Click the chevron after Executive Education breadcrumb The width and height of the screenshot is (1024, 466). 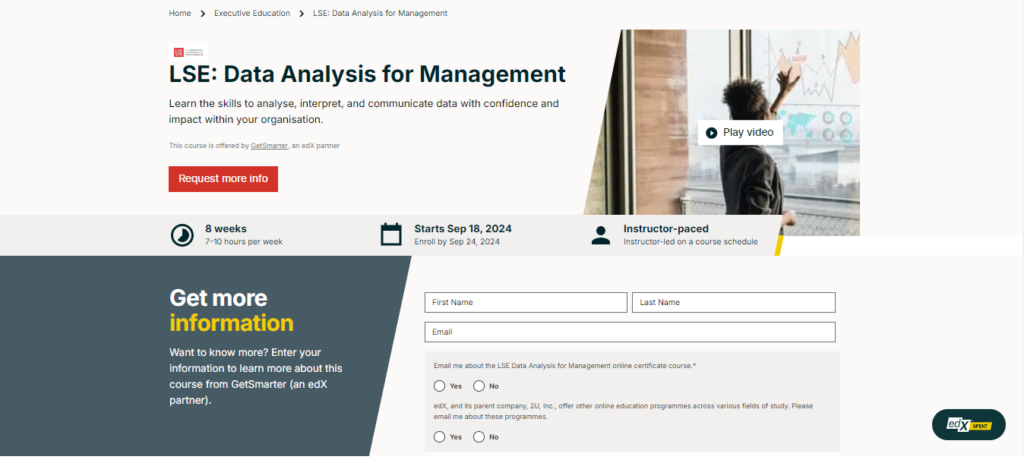tap(301, 13)
